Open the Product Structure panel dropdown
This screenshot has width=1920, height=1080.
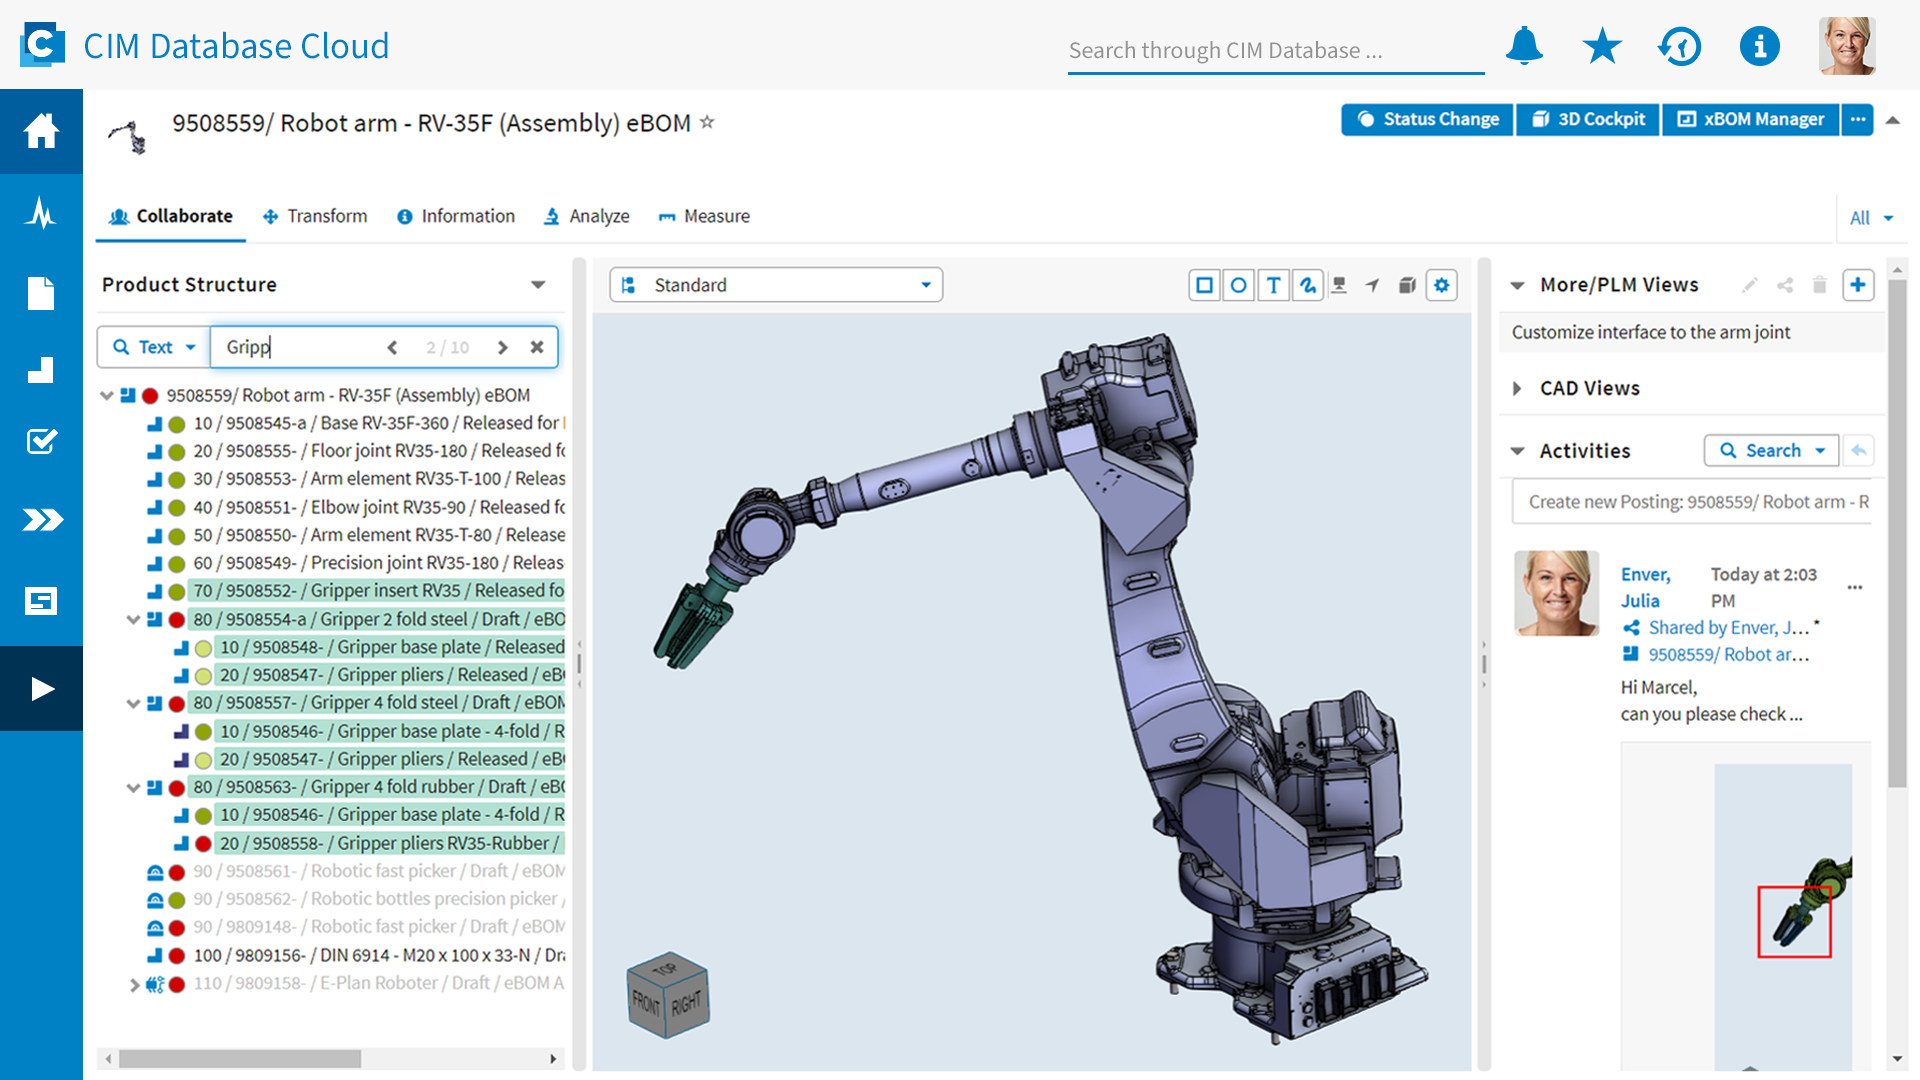pyautogui.click(x=538, y=285)
